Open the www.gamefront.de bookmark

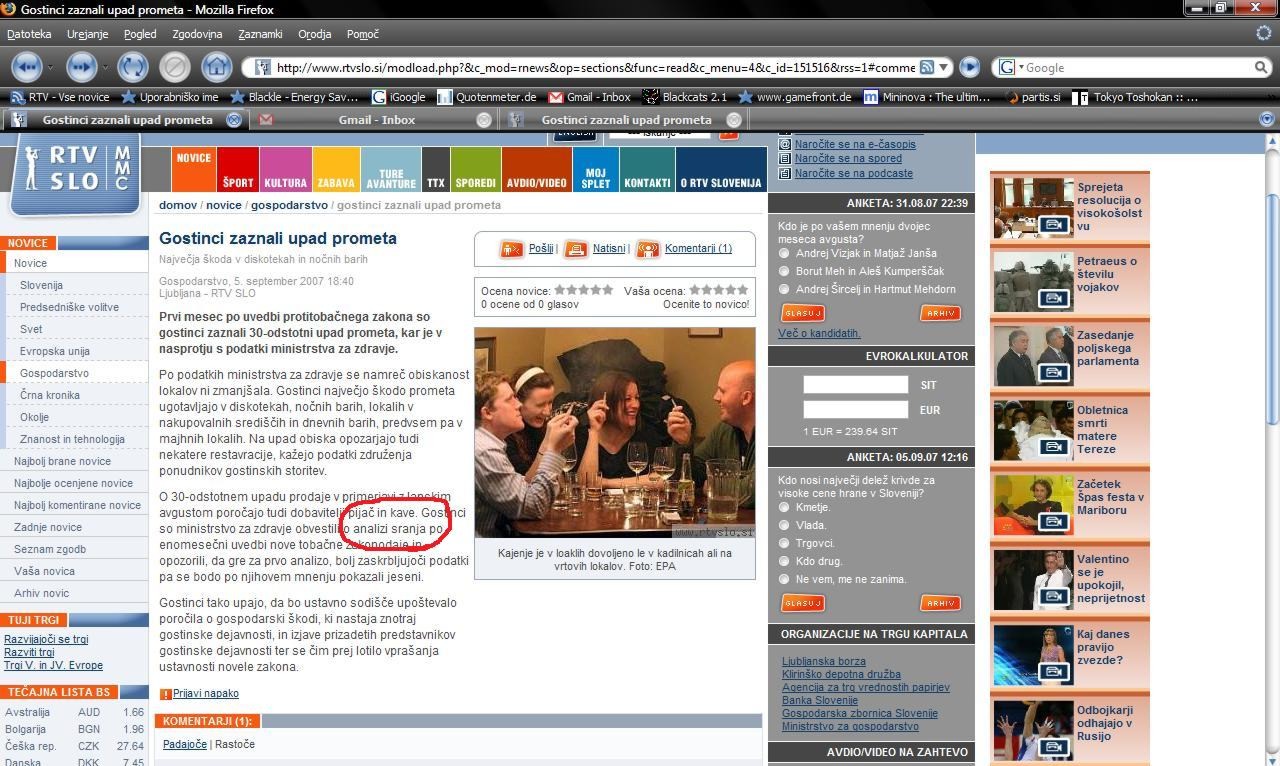click(x=794, y=97)
